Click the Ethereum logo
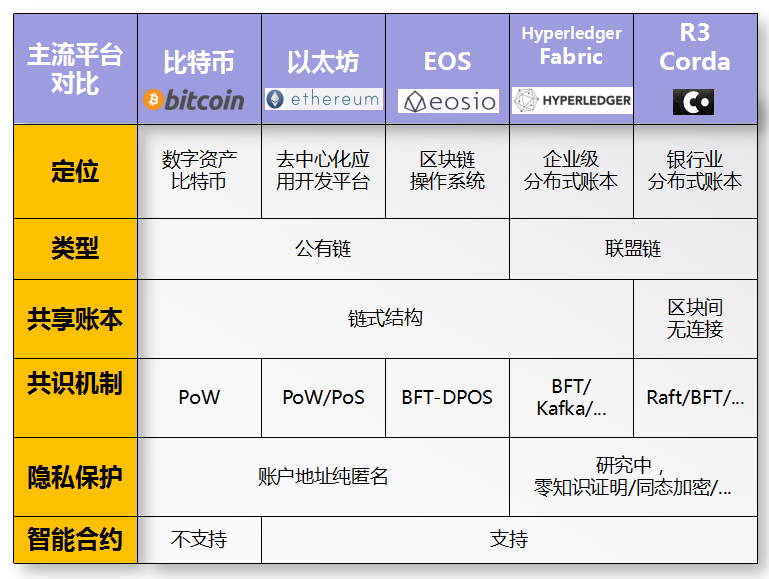This screenshot has height=579, width=769. pos(323,99)
